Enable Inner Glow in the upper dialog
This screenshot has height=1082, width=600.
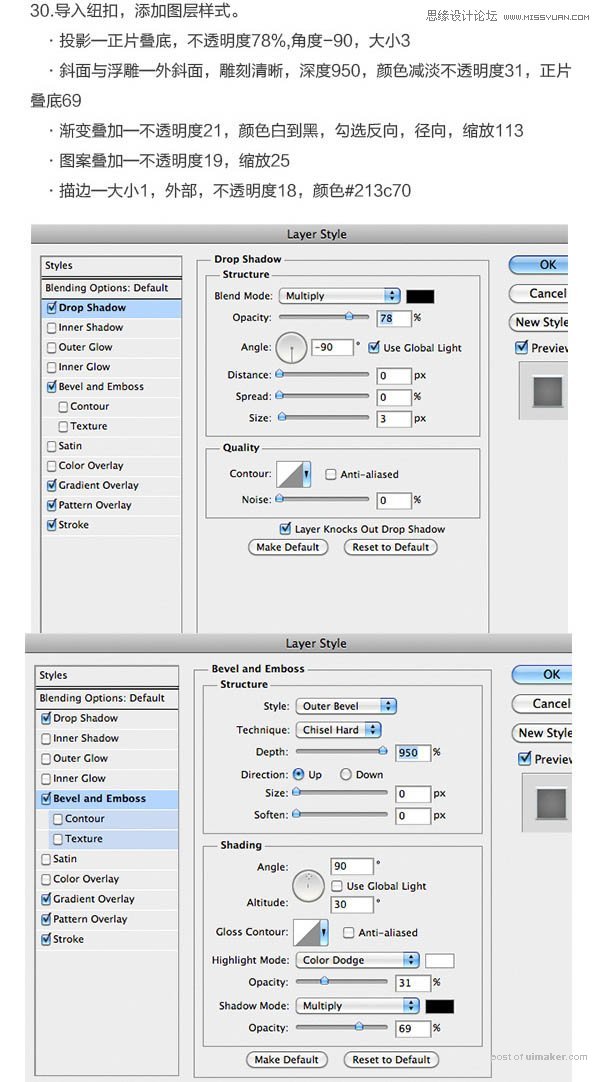[52, 367]
